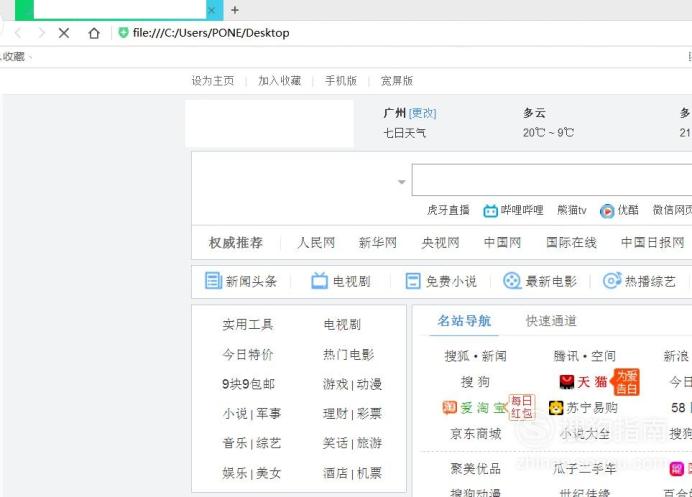Stop page loading with X button
692x497 pixels.
click(64, 33)
